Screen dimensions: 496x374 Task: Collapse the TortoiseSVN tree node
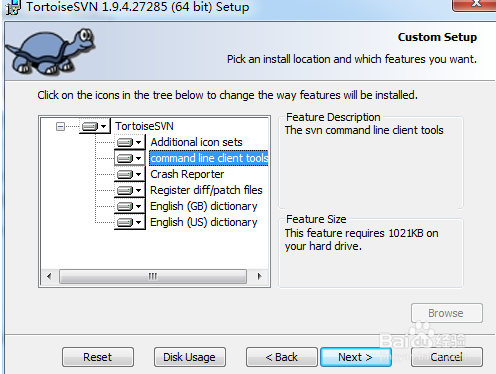60,126
